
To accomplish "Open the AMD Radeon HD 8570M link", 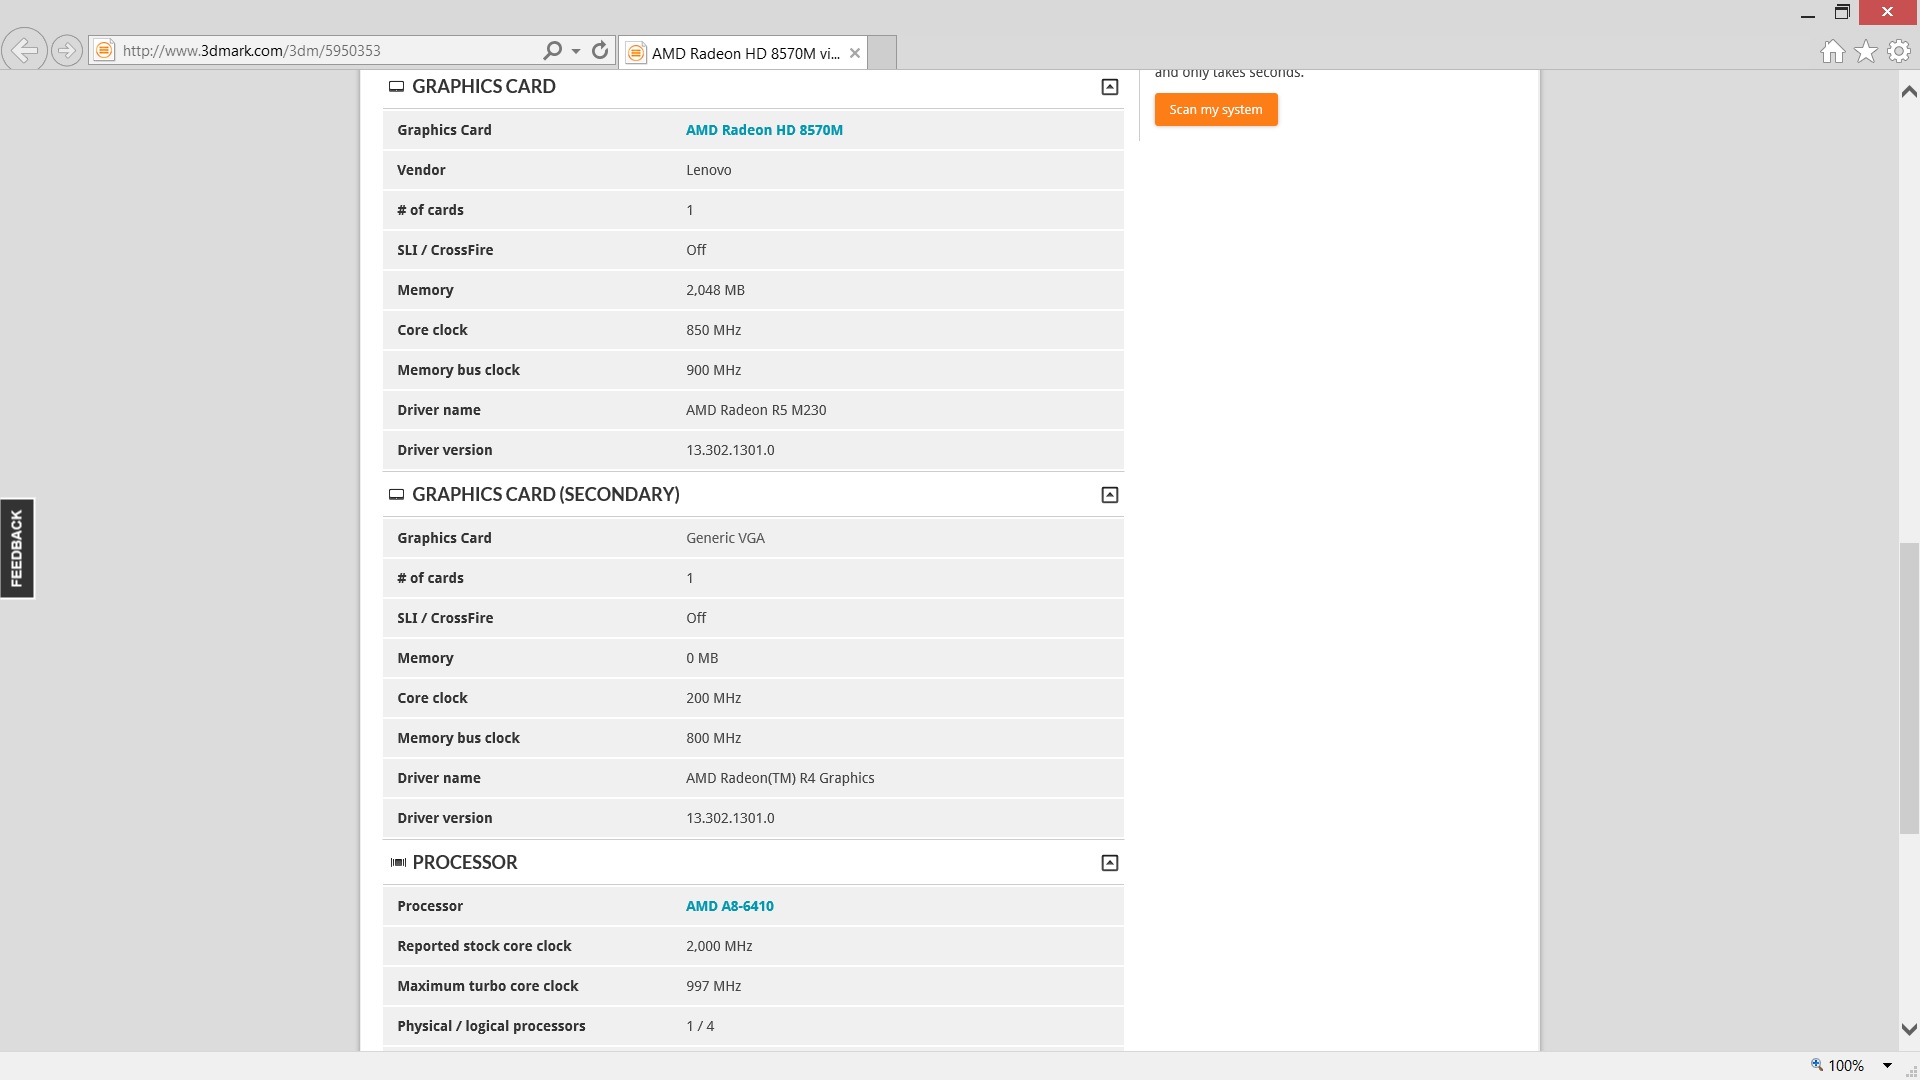I will 764,130.
